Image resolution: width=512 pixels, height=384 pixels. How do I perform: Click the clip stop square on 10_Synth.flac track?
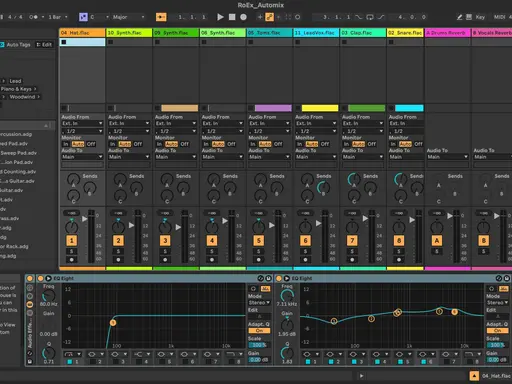click(x=111, y=42)
